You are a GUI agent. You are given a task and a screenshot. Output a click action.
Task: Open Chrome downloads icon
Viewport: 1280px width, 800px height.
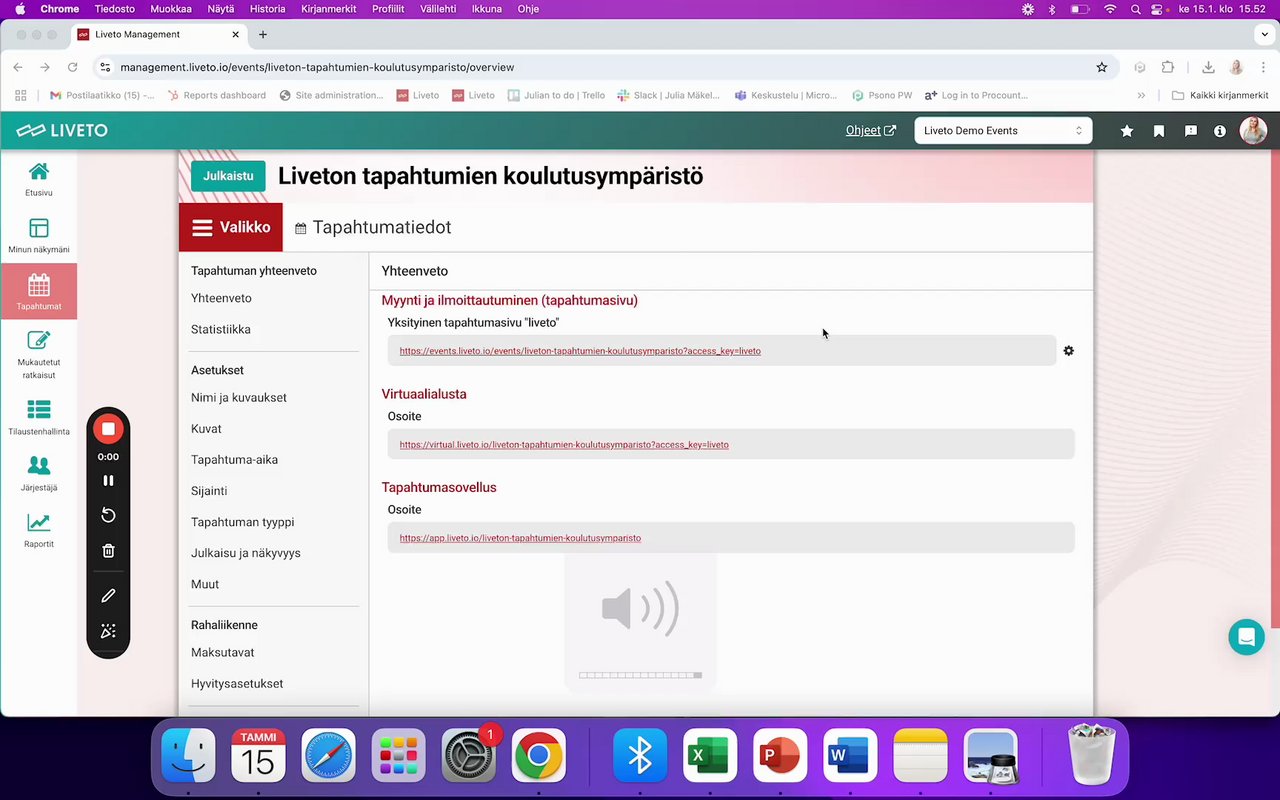coord(1208,67)
